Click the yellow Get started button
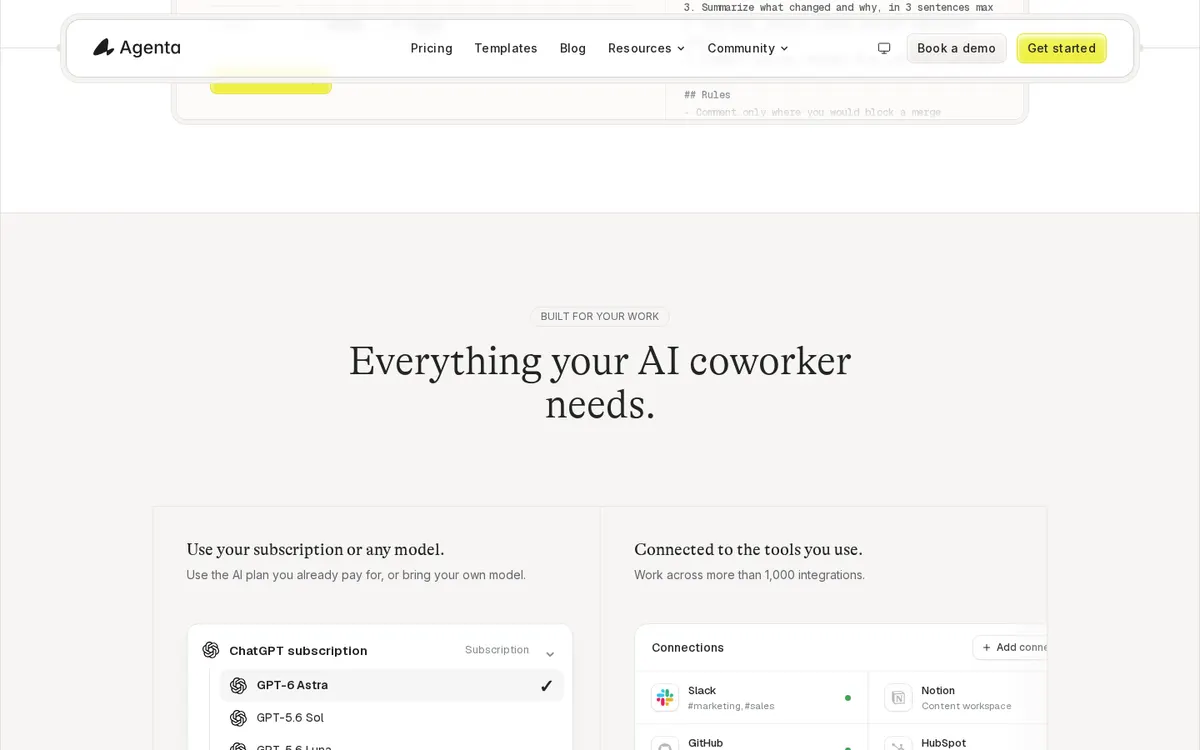This screenshot has height=750, width=1200. click(x=1061, y=48)
